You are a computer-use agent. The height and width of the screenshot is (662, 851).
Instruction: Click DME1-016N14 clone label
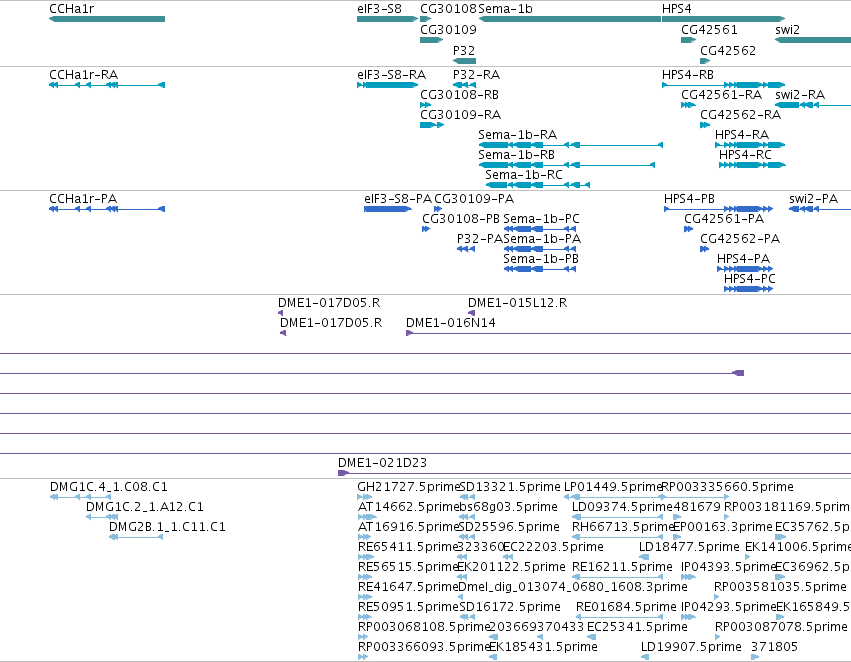click(x=450, y=323)
